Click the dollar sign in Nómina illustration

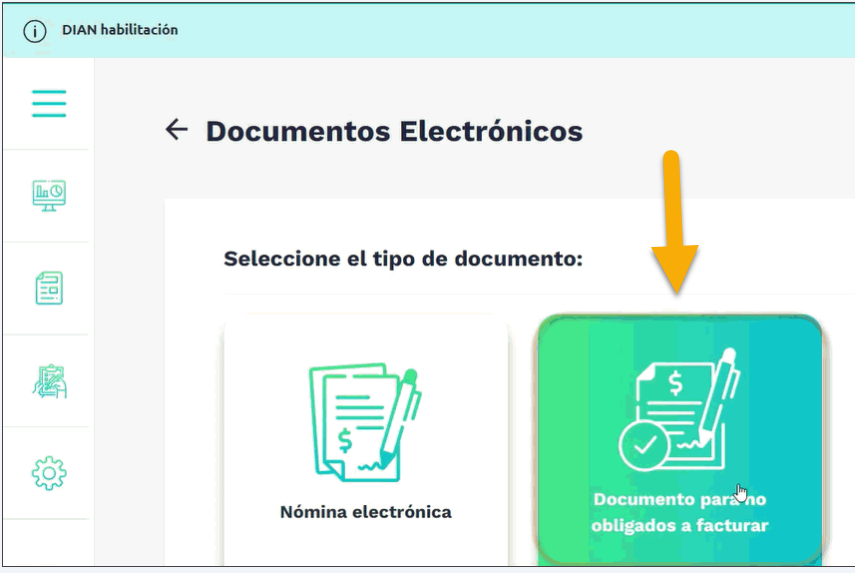tap(345, 441)
